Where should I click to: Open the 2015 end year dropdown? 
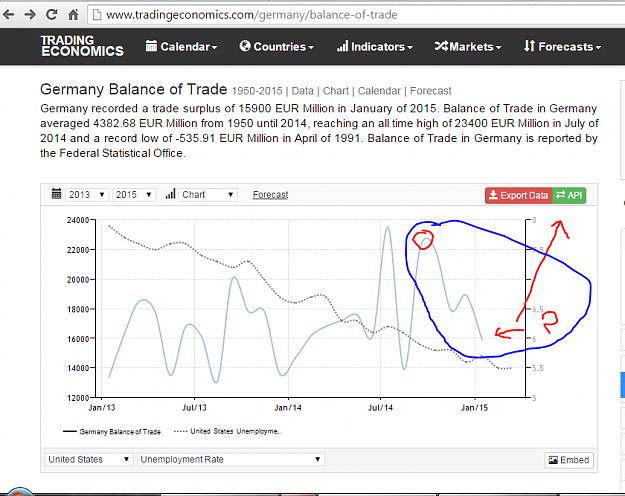(134, 195)
